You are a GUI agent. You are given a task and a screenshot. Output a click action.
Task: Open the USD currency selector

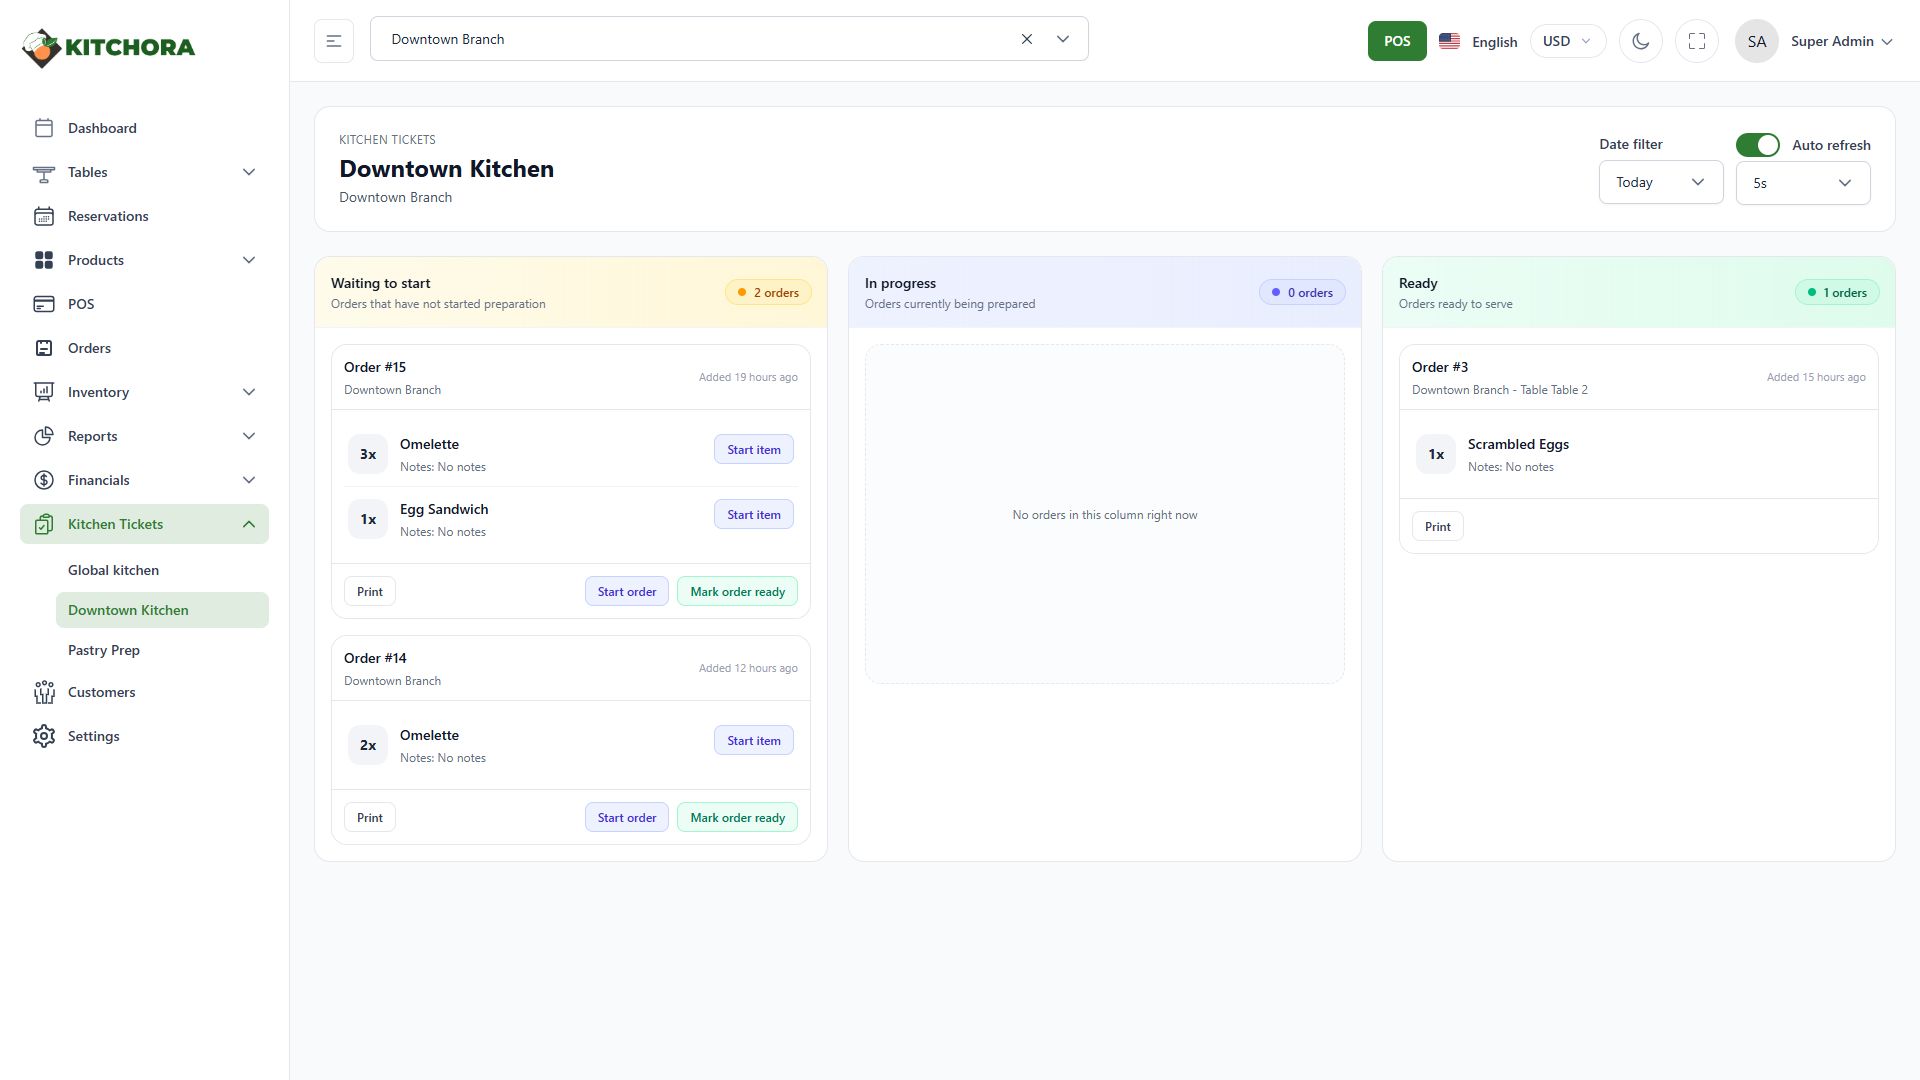pos(1566,41)
